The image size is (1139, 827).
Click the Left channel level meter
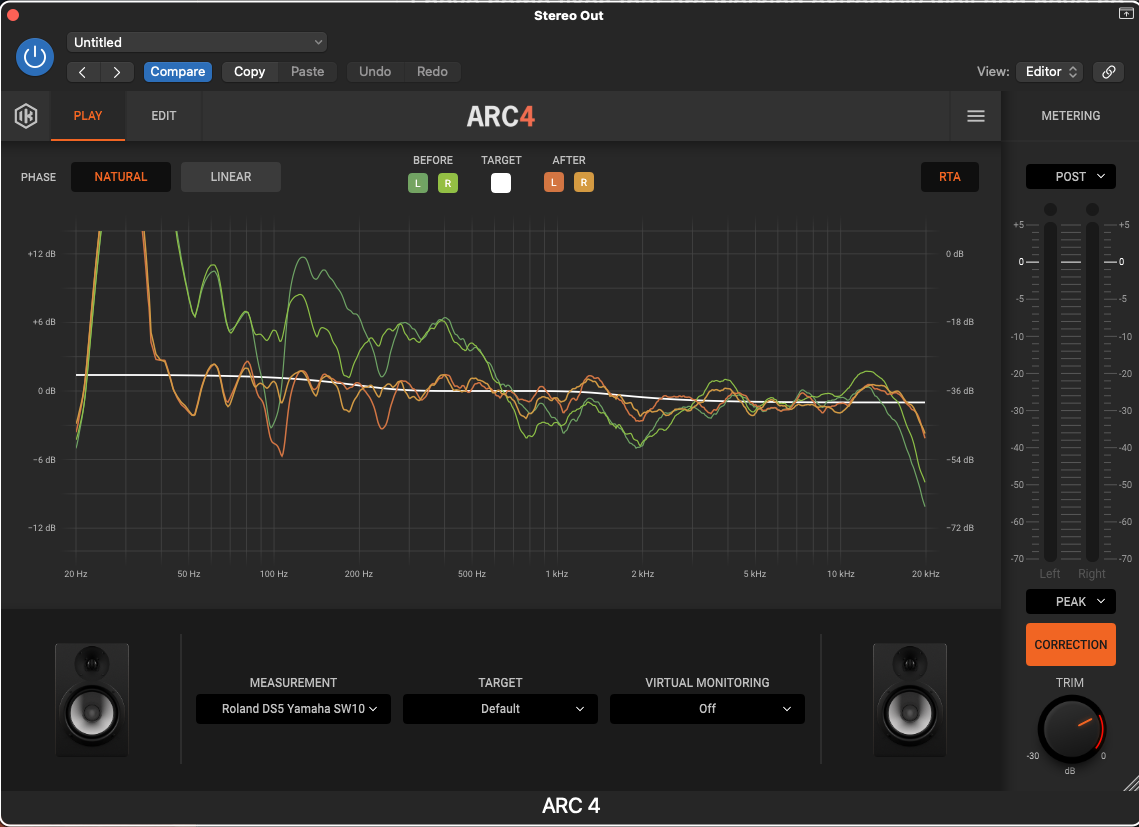(1050, 391)
